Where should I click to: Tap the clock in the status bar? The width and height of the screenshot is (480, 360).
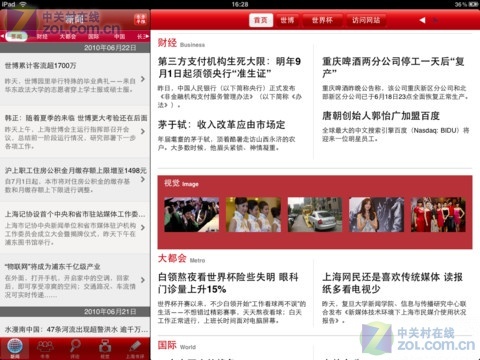coord(240,4)
